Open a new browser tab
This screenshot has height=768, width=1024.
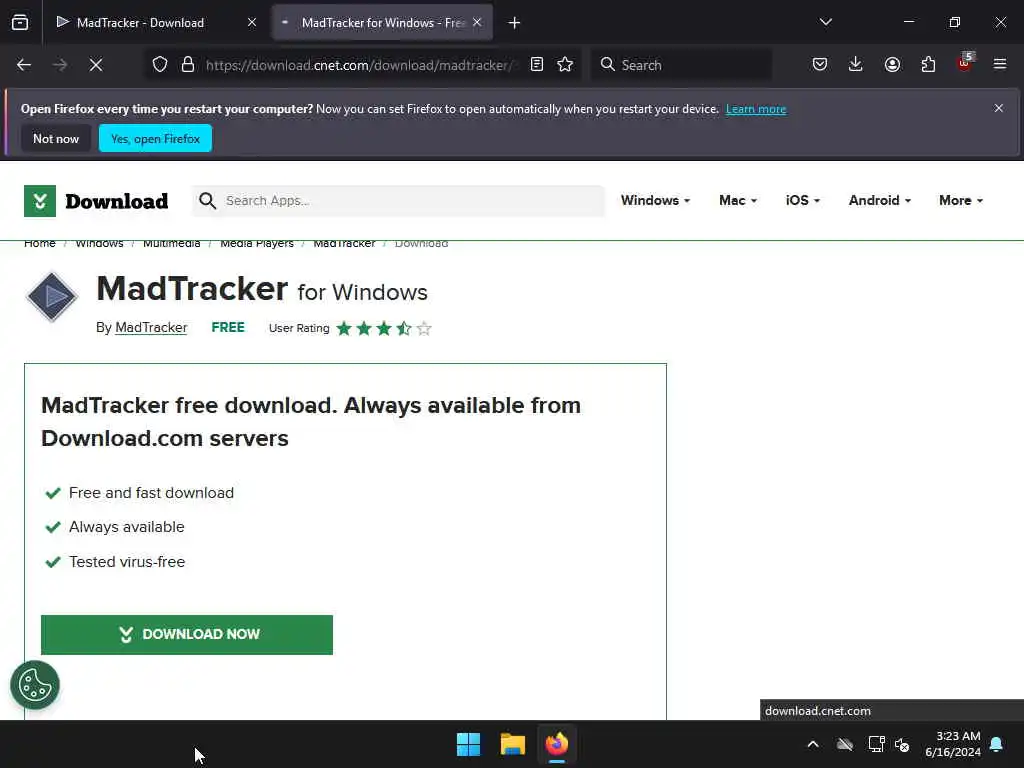pyautogui.click(x=515, y=23)
